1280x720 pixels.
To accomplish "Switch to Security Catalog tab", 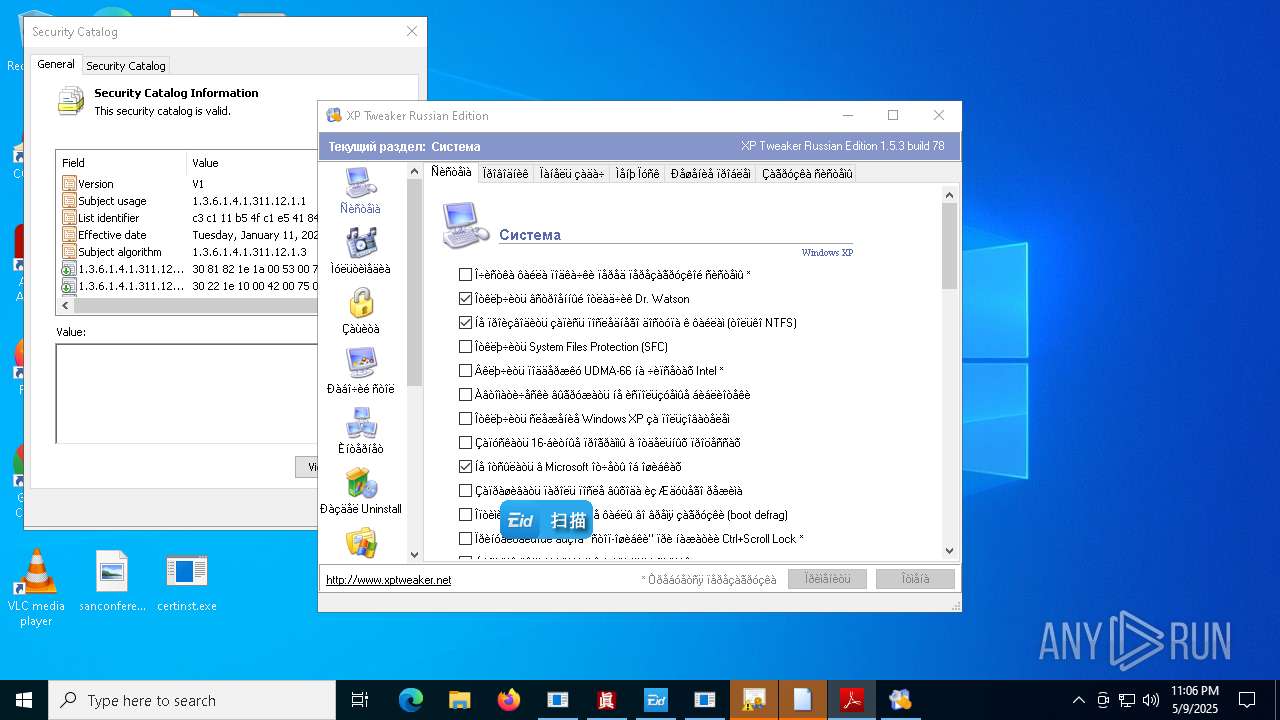I will [x=126, y=66].
